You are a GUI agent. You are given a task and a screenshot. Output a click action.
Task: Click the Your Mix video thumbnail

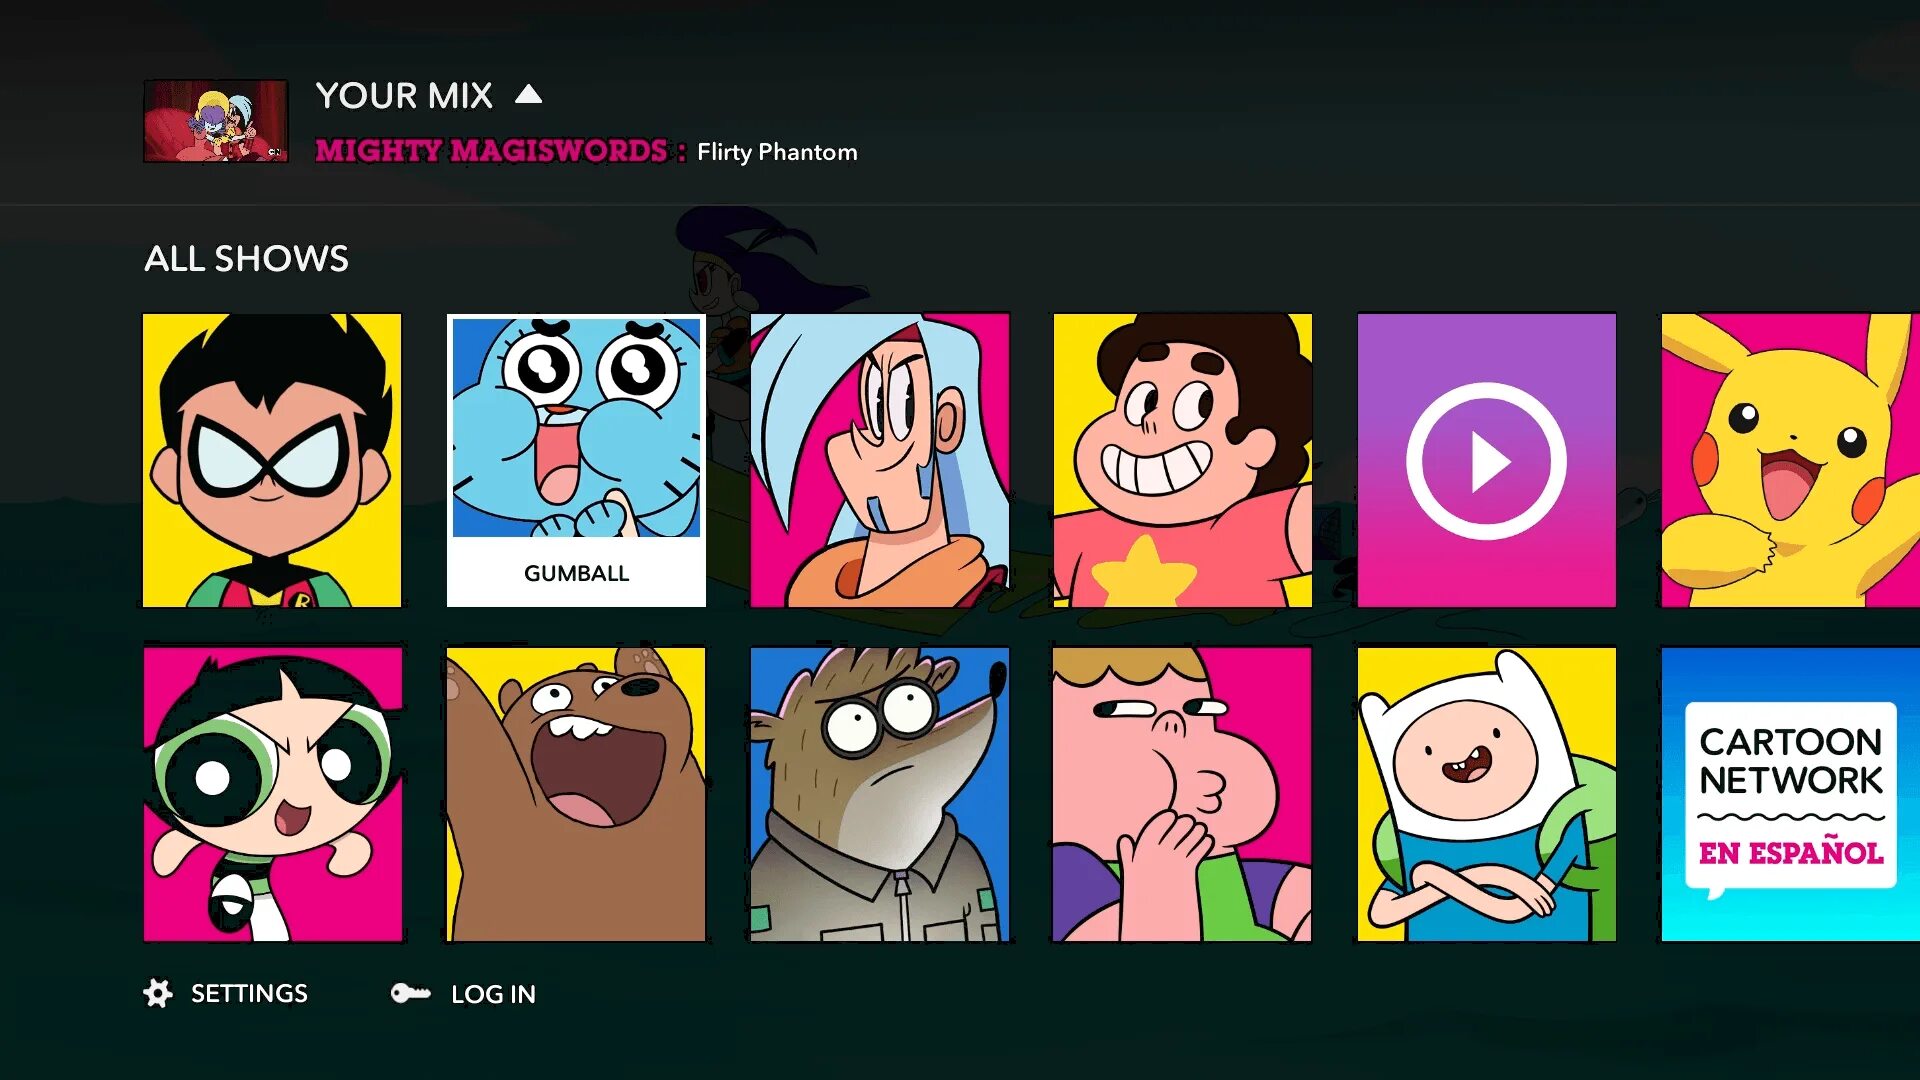(215, 121)
